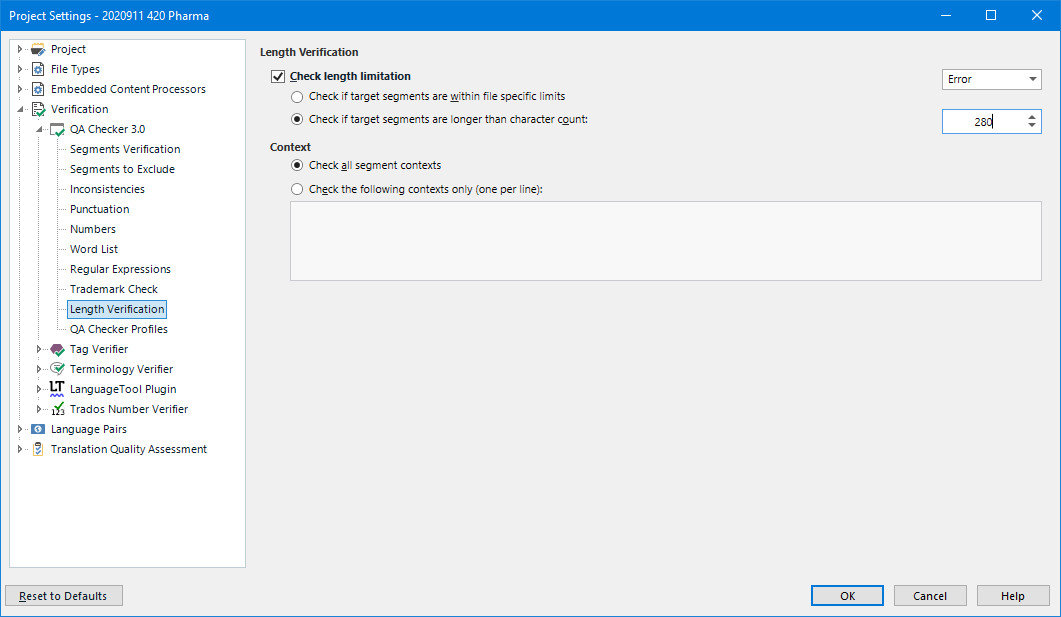This screenshot has width=1061, height=617.
Task: Select check targets within file specific limits
Action: 297,96
